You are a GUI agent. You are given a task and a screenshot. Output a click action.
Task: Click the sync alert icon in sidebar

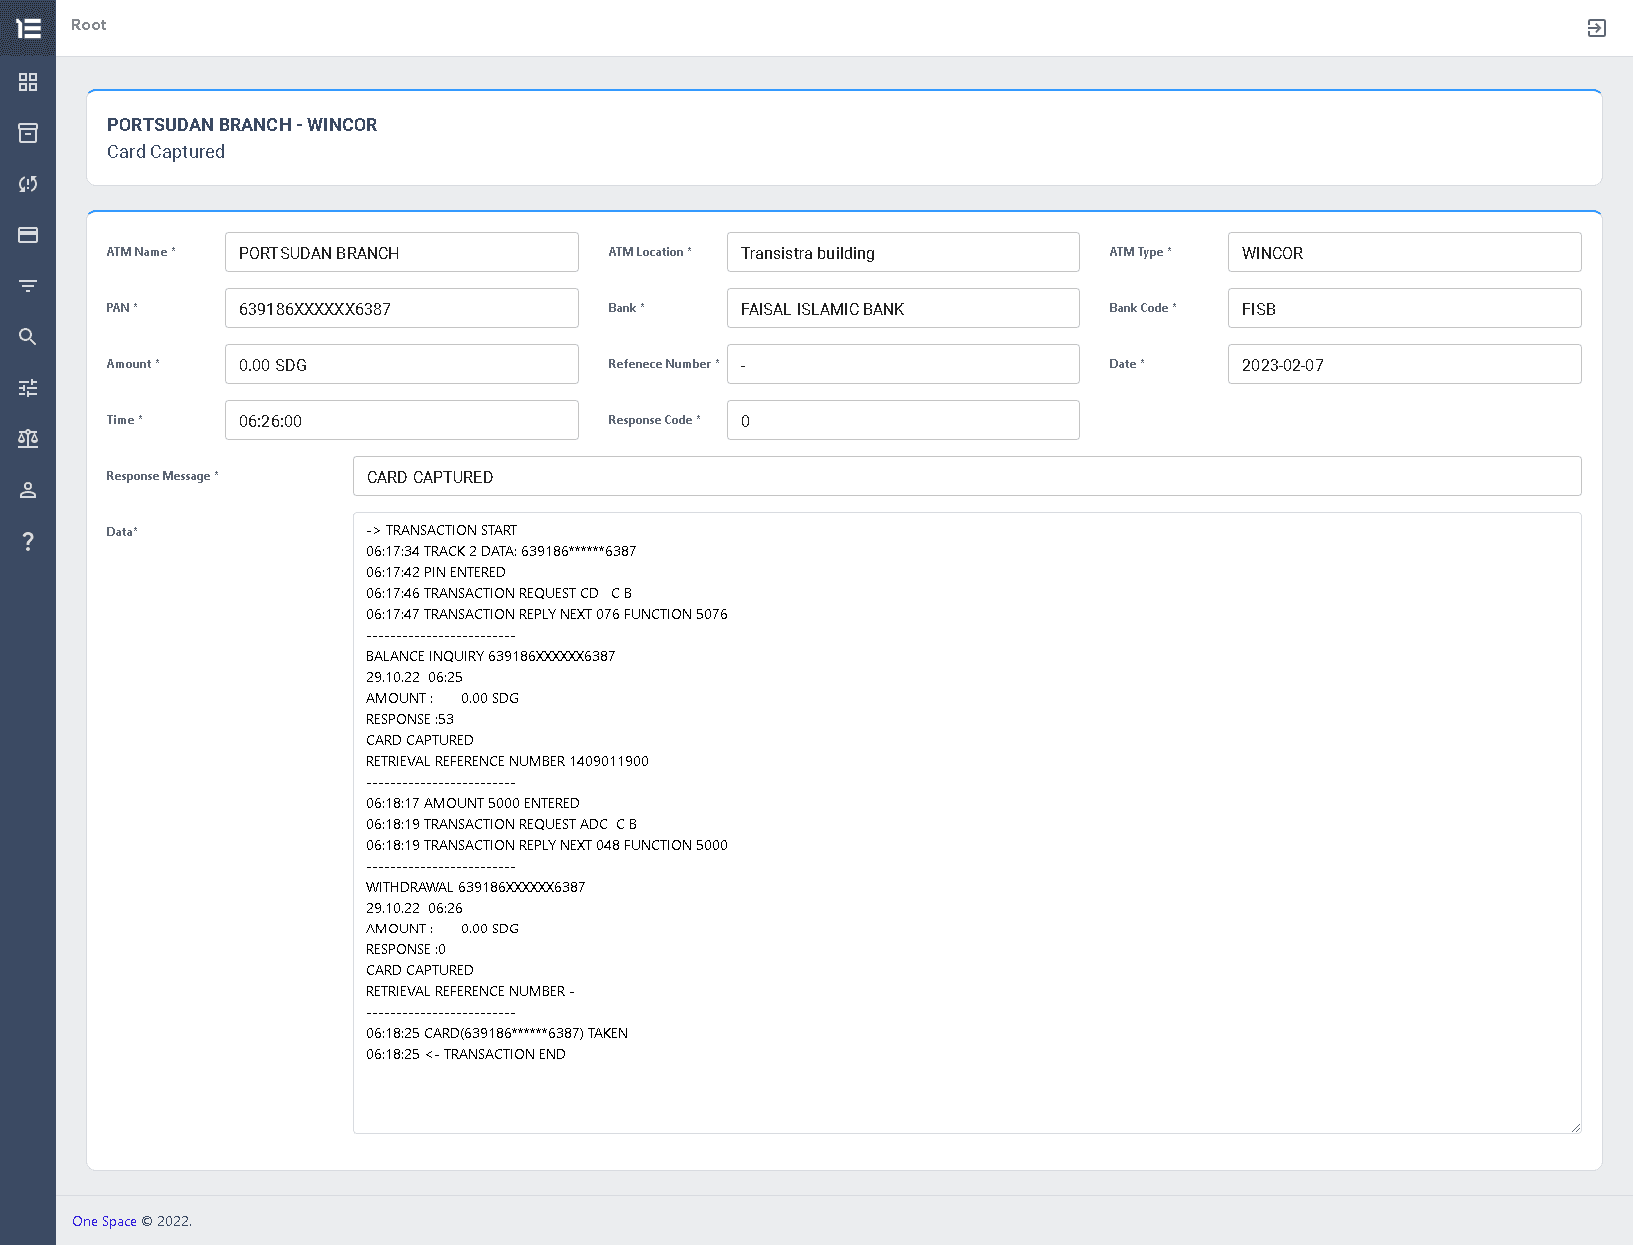coord(27,184)
